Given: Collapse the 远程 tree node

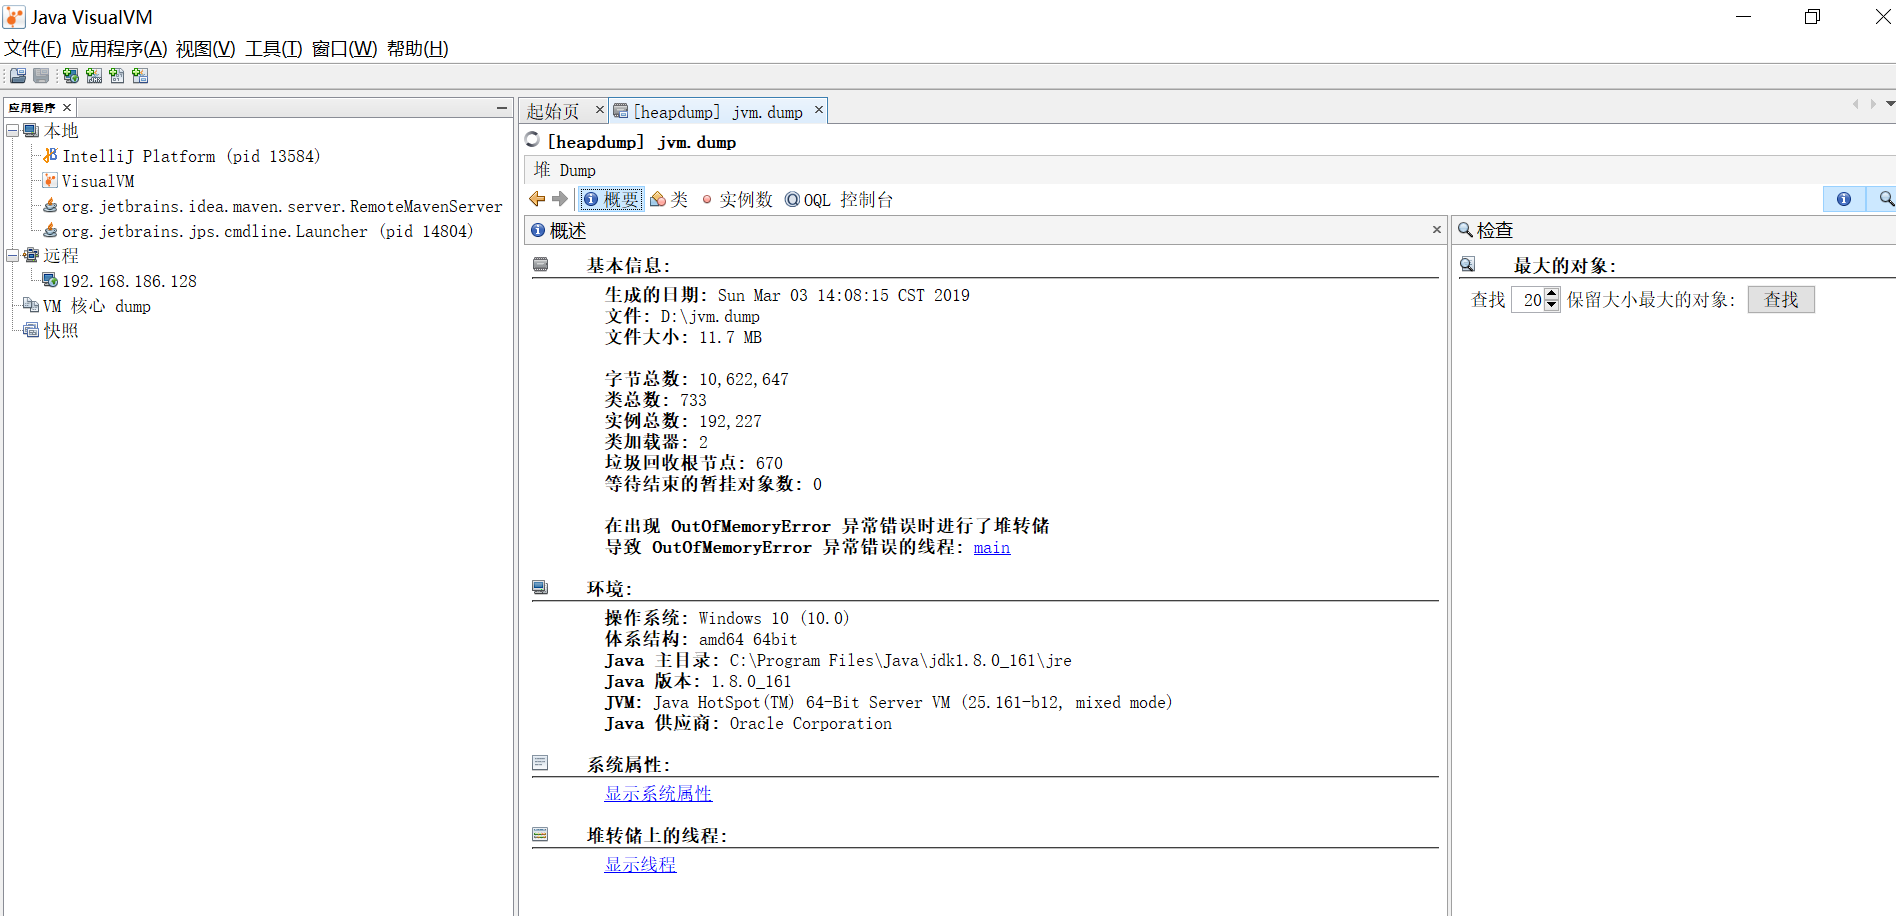Looking at the screenshot, I should tap(12, 255).
